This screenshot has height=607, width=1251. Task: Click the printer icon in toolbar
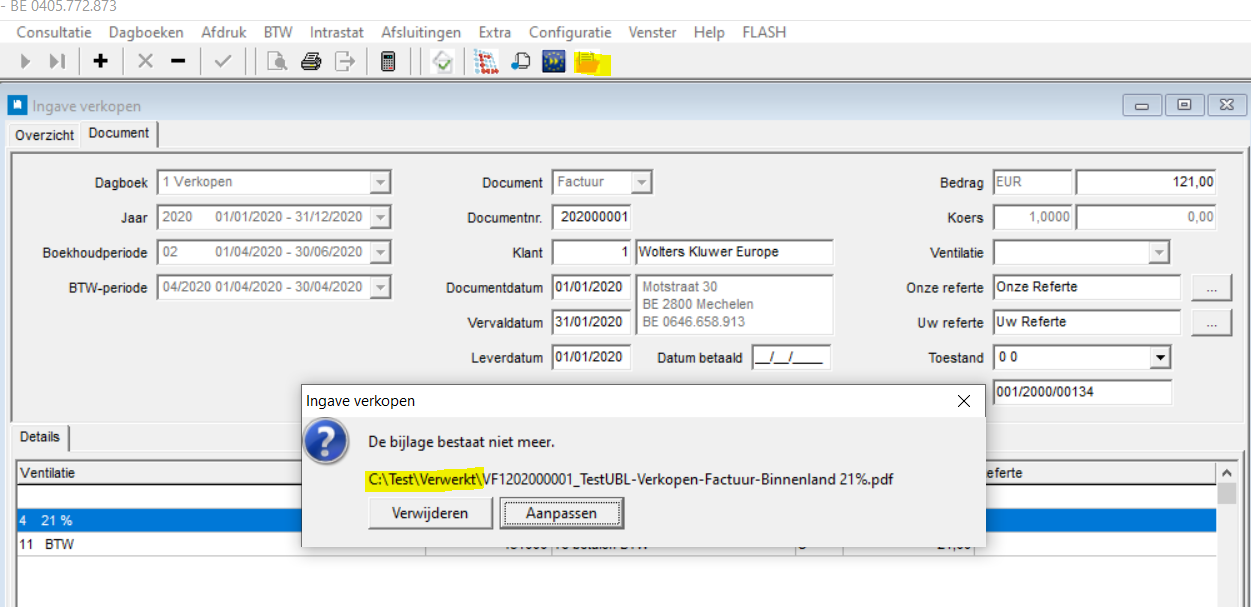pyautogui.click(x=311, y=62)
